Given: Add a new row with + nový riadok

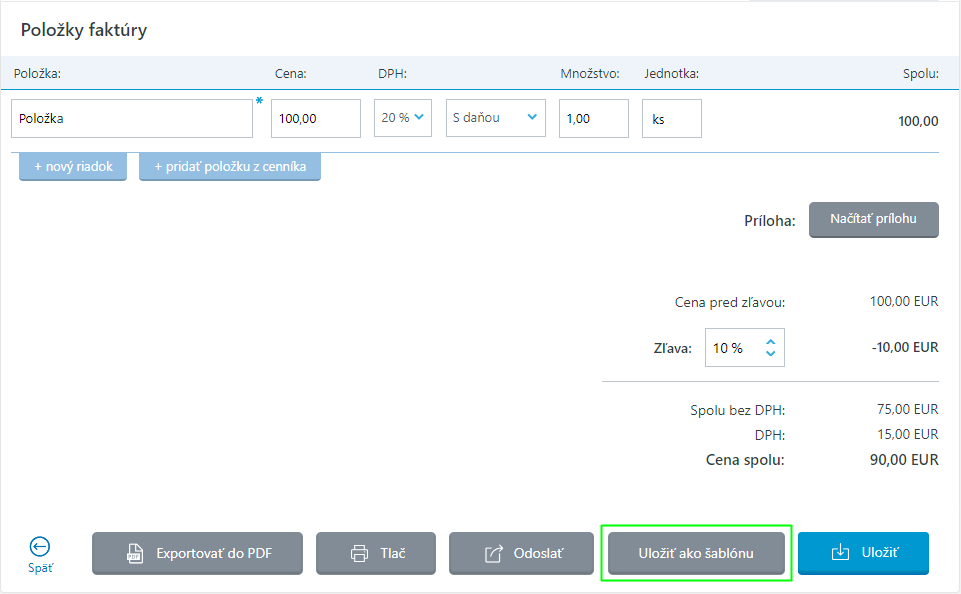Looking at the screenshot, I should click(x=73, y=167).
